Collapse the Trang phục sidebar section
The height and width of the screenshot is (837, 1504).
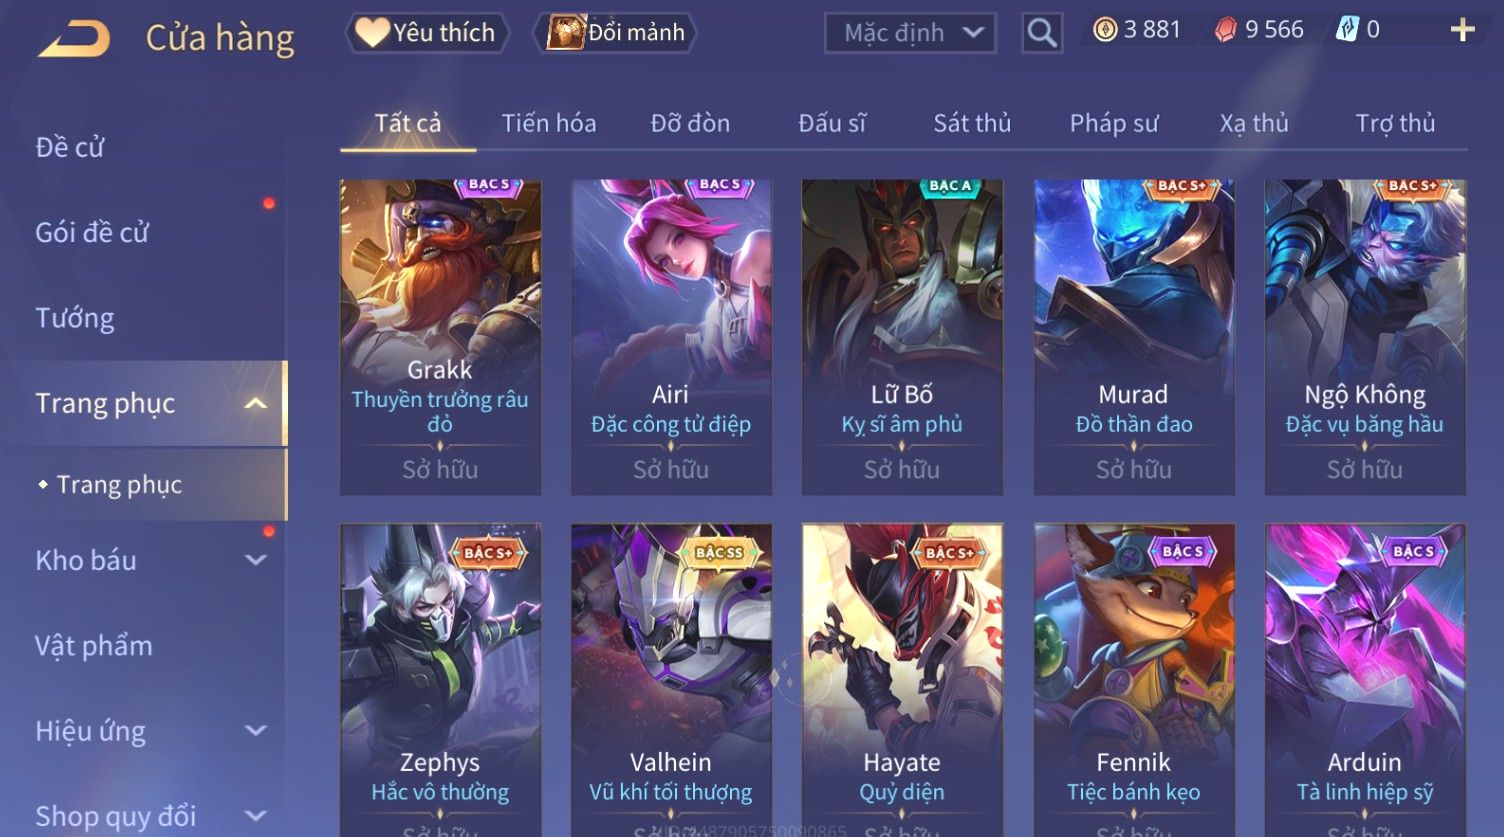256,403
